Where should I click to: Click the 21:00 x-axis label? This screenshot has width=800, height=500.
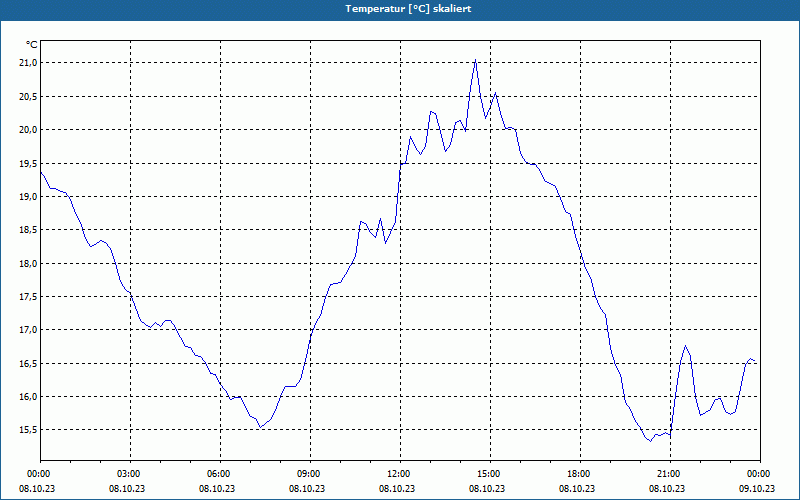pos(667,474)
